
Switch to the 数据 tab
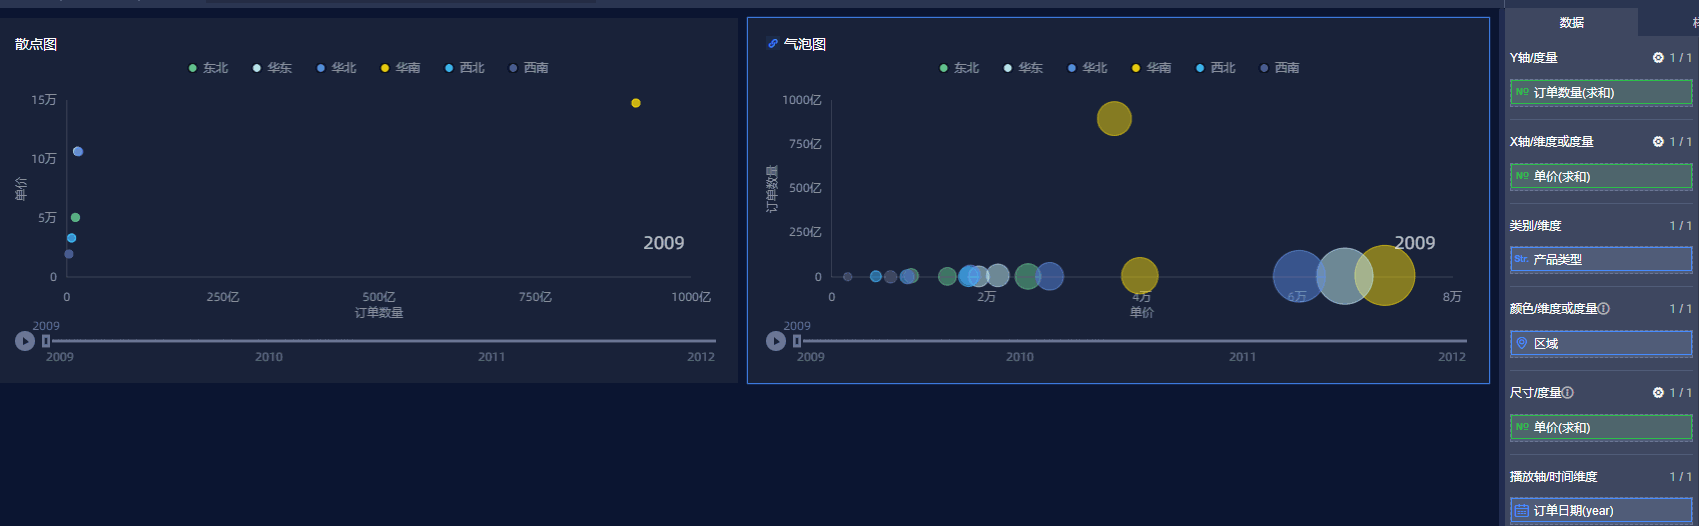(1571, 22)
